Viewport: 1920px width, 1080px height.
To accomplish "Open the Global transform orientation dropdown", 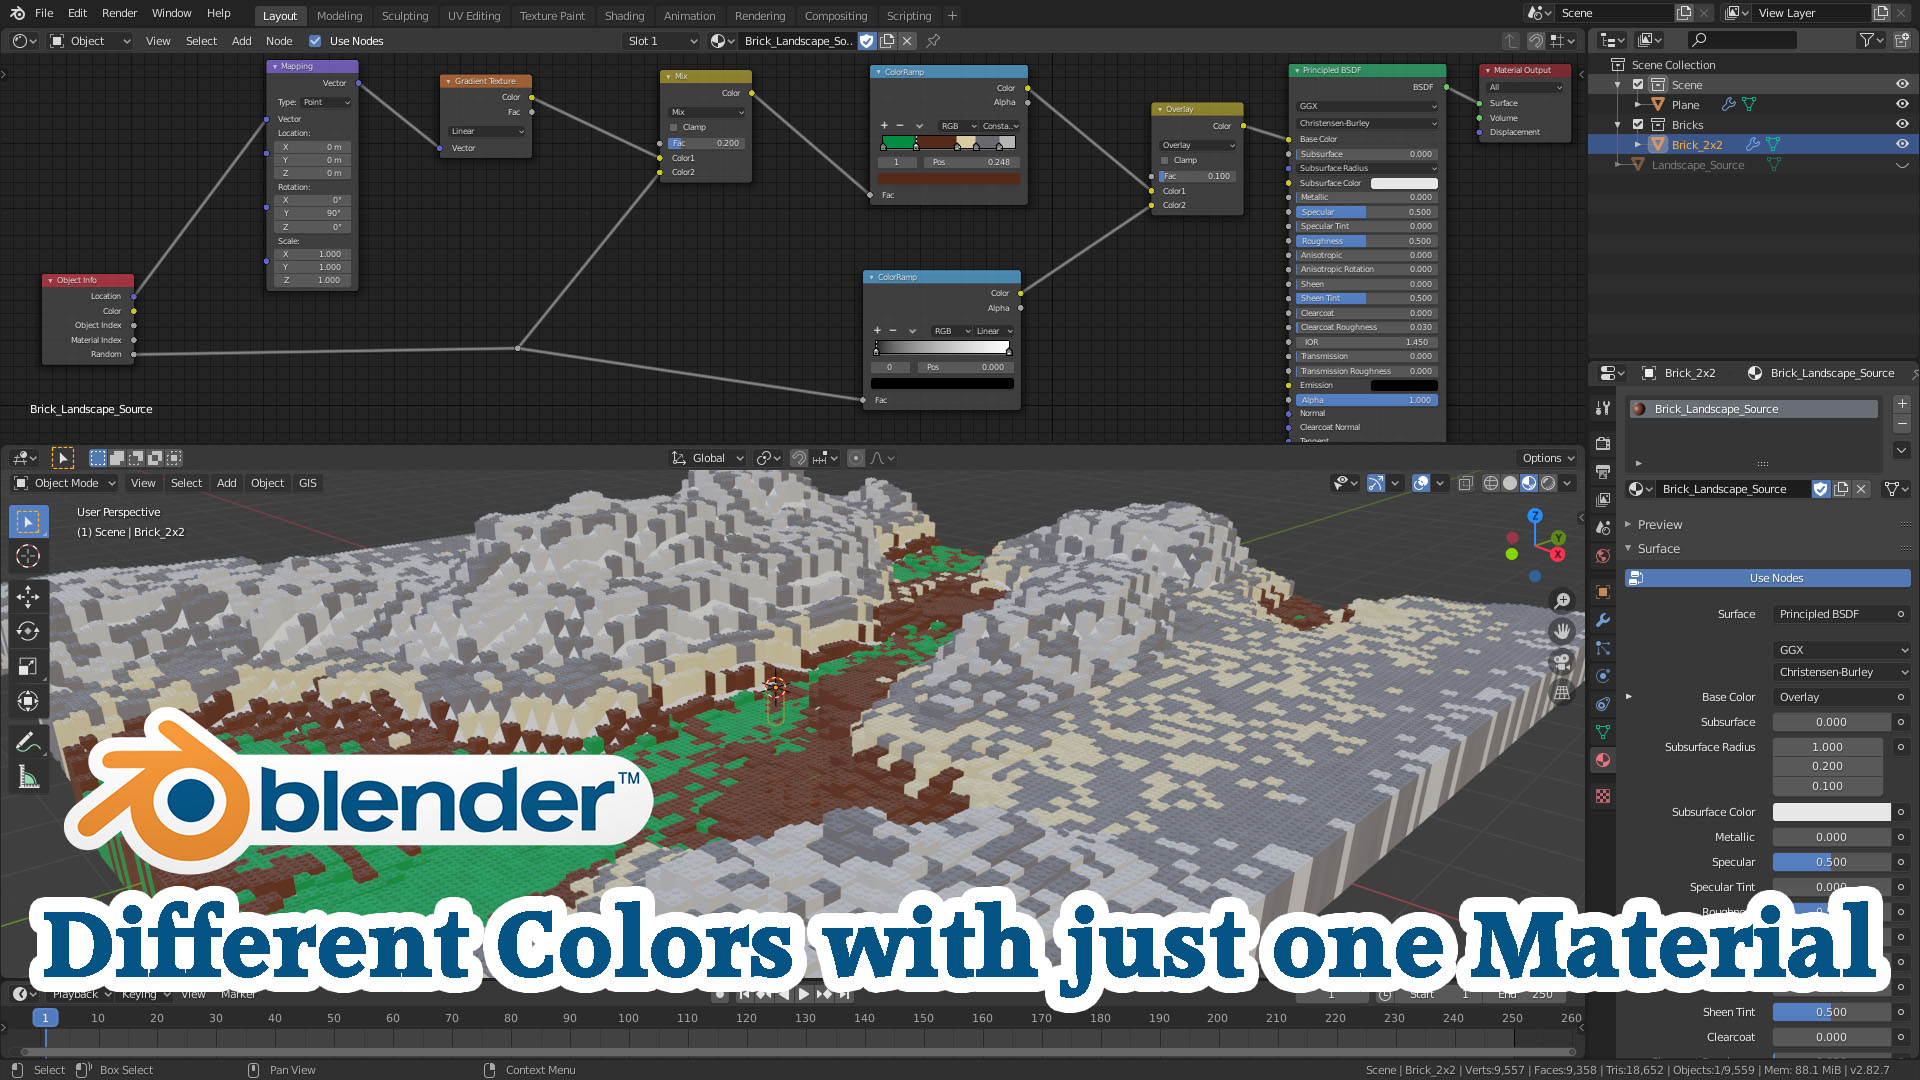I will (x=708, y=458).
